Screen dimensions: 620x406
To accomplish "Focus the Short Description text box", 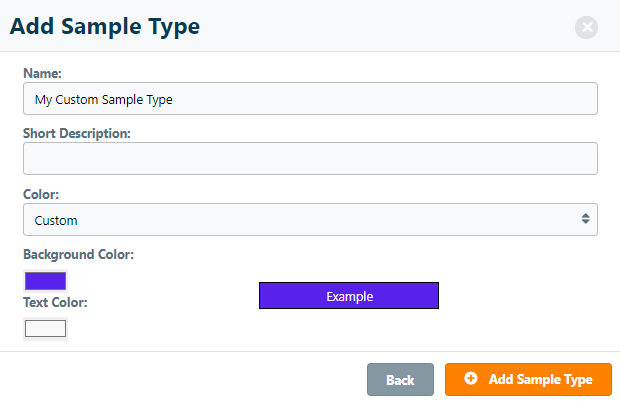I will point(310,158).
